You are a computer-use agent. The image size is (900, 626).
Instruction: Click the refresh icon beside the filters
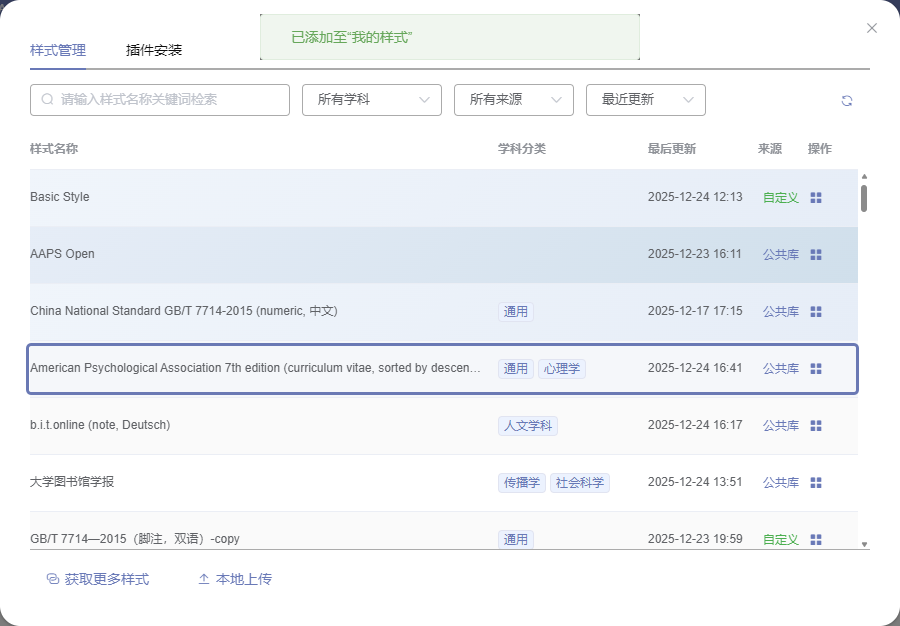(847, 100)
